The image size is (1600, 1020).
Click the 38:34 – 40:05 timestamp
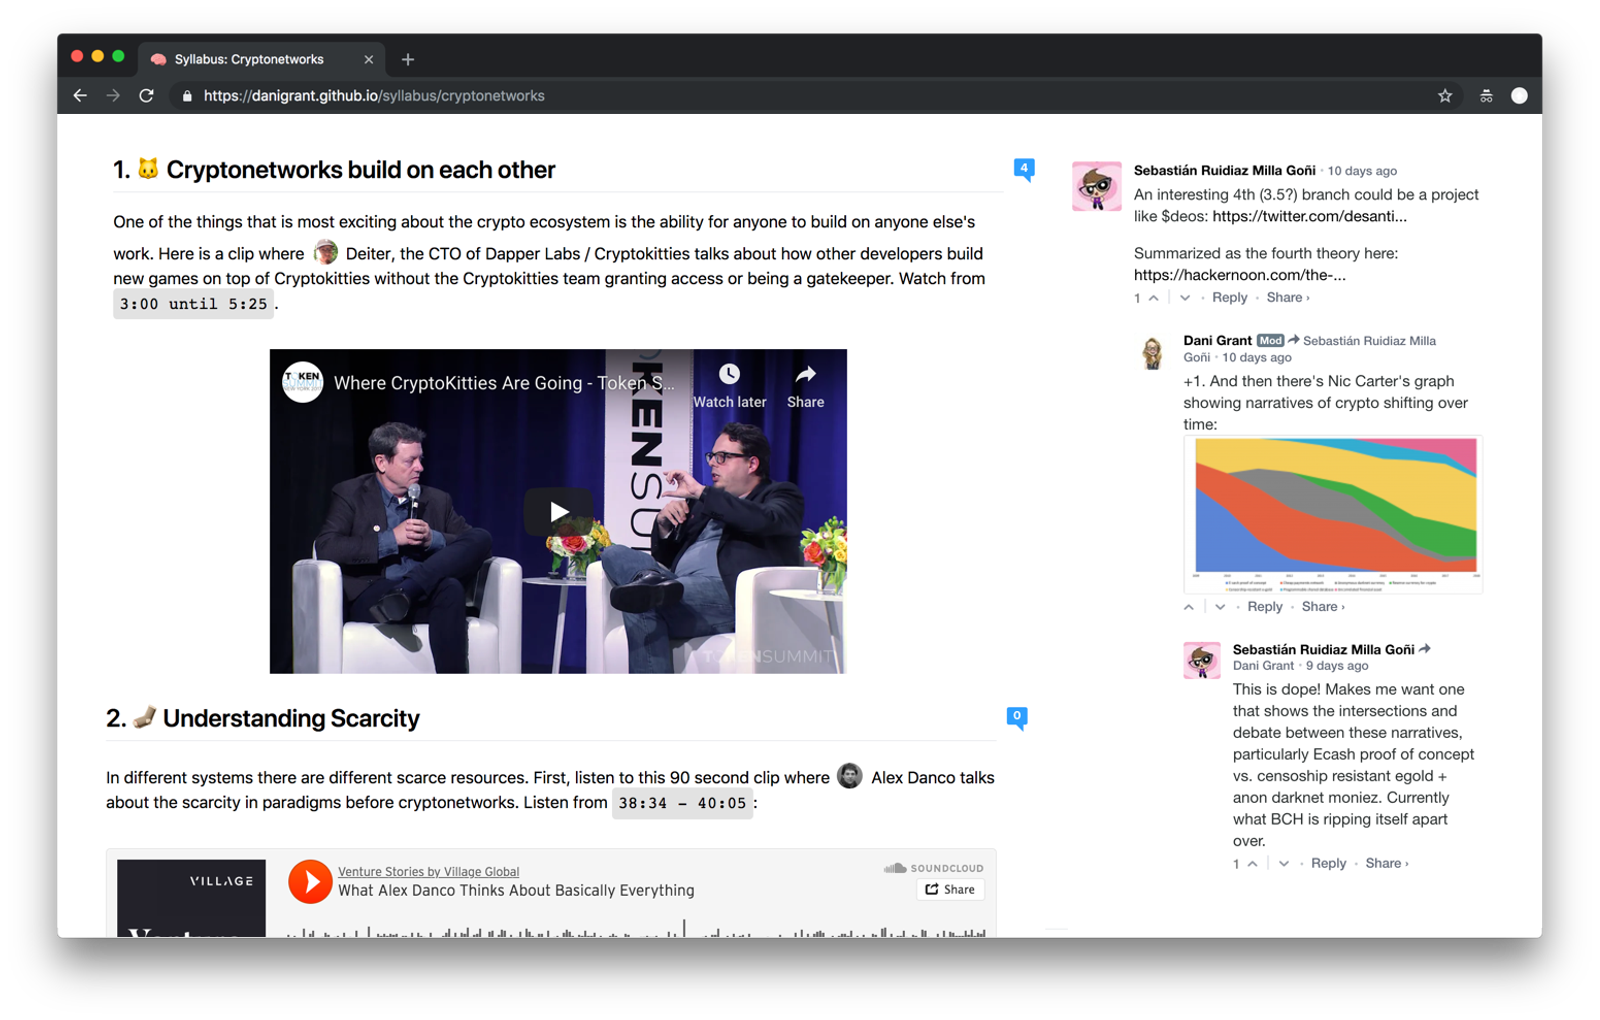tap(682, 803)
